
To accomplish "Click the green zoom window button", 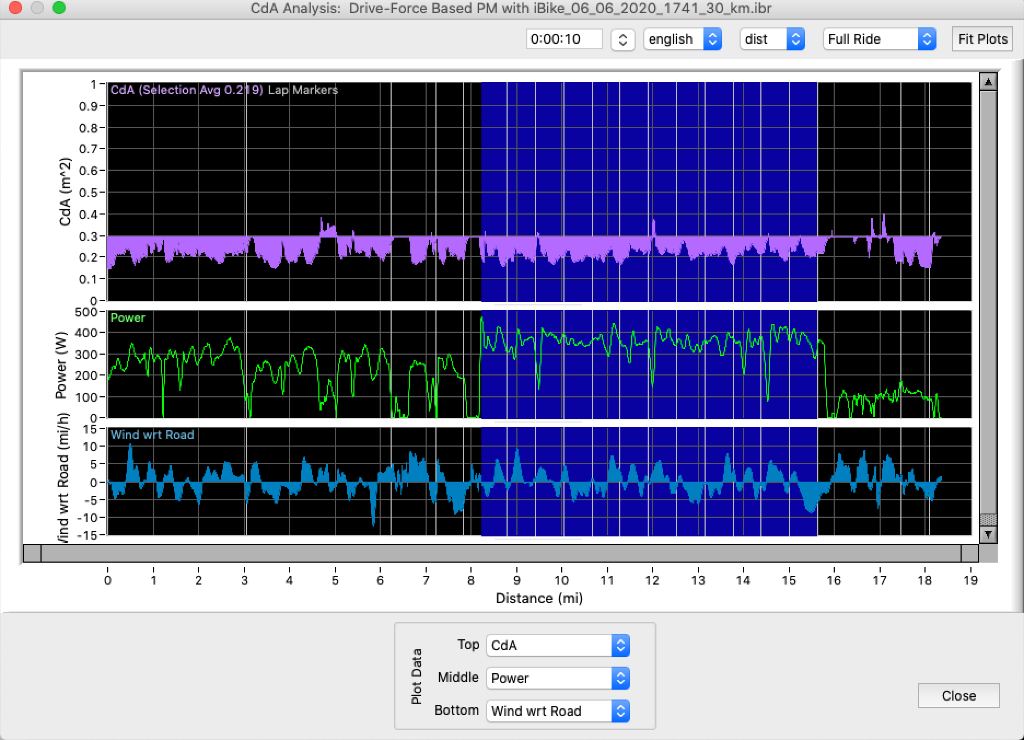I will click(x=59, y=8).
